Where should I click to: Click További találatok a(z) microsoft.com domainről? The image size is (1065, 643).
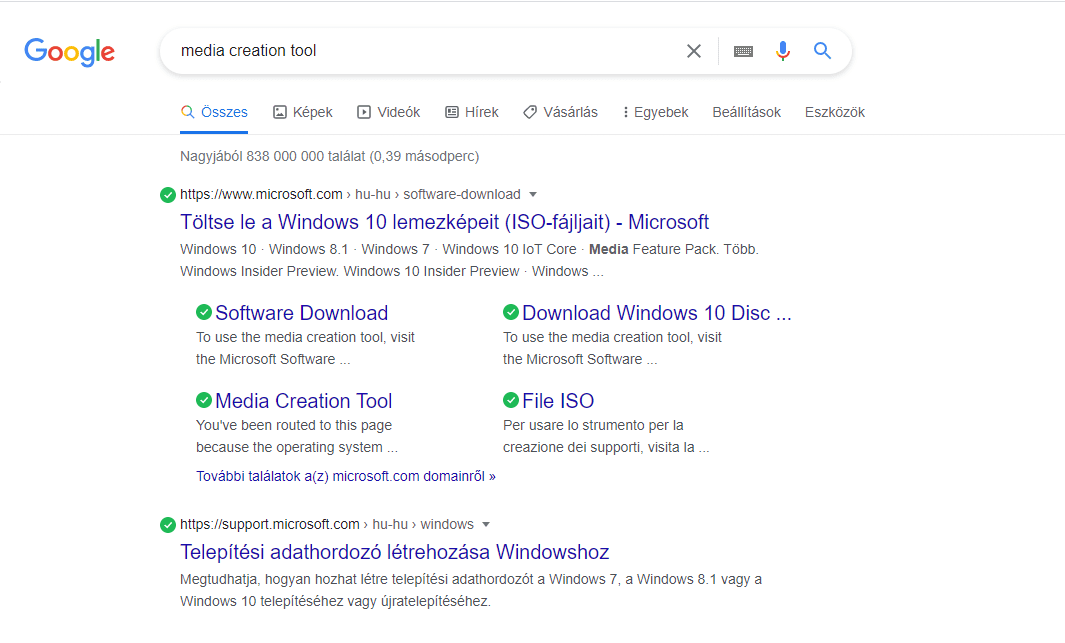(345, 476)
